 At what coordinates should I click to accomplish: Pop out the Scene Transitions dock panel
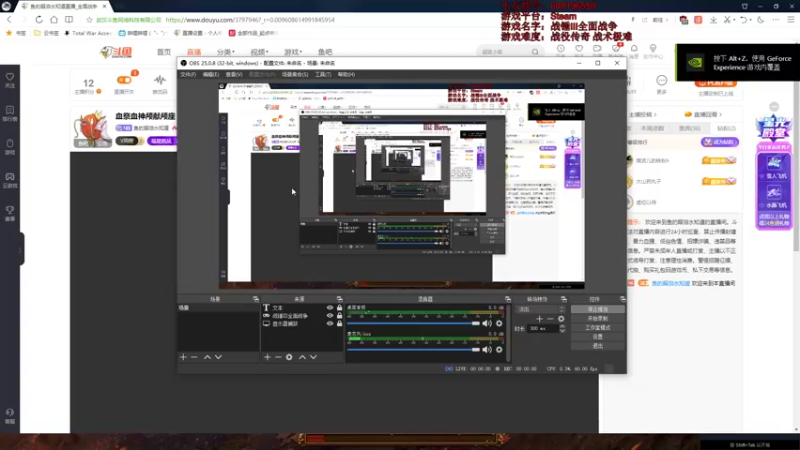click(x=564, y=299)
